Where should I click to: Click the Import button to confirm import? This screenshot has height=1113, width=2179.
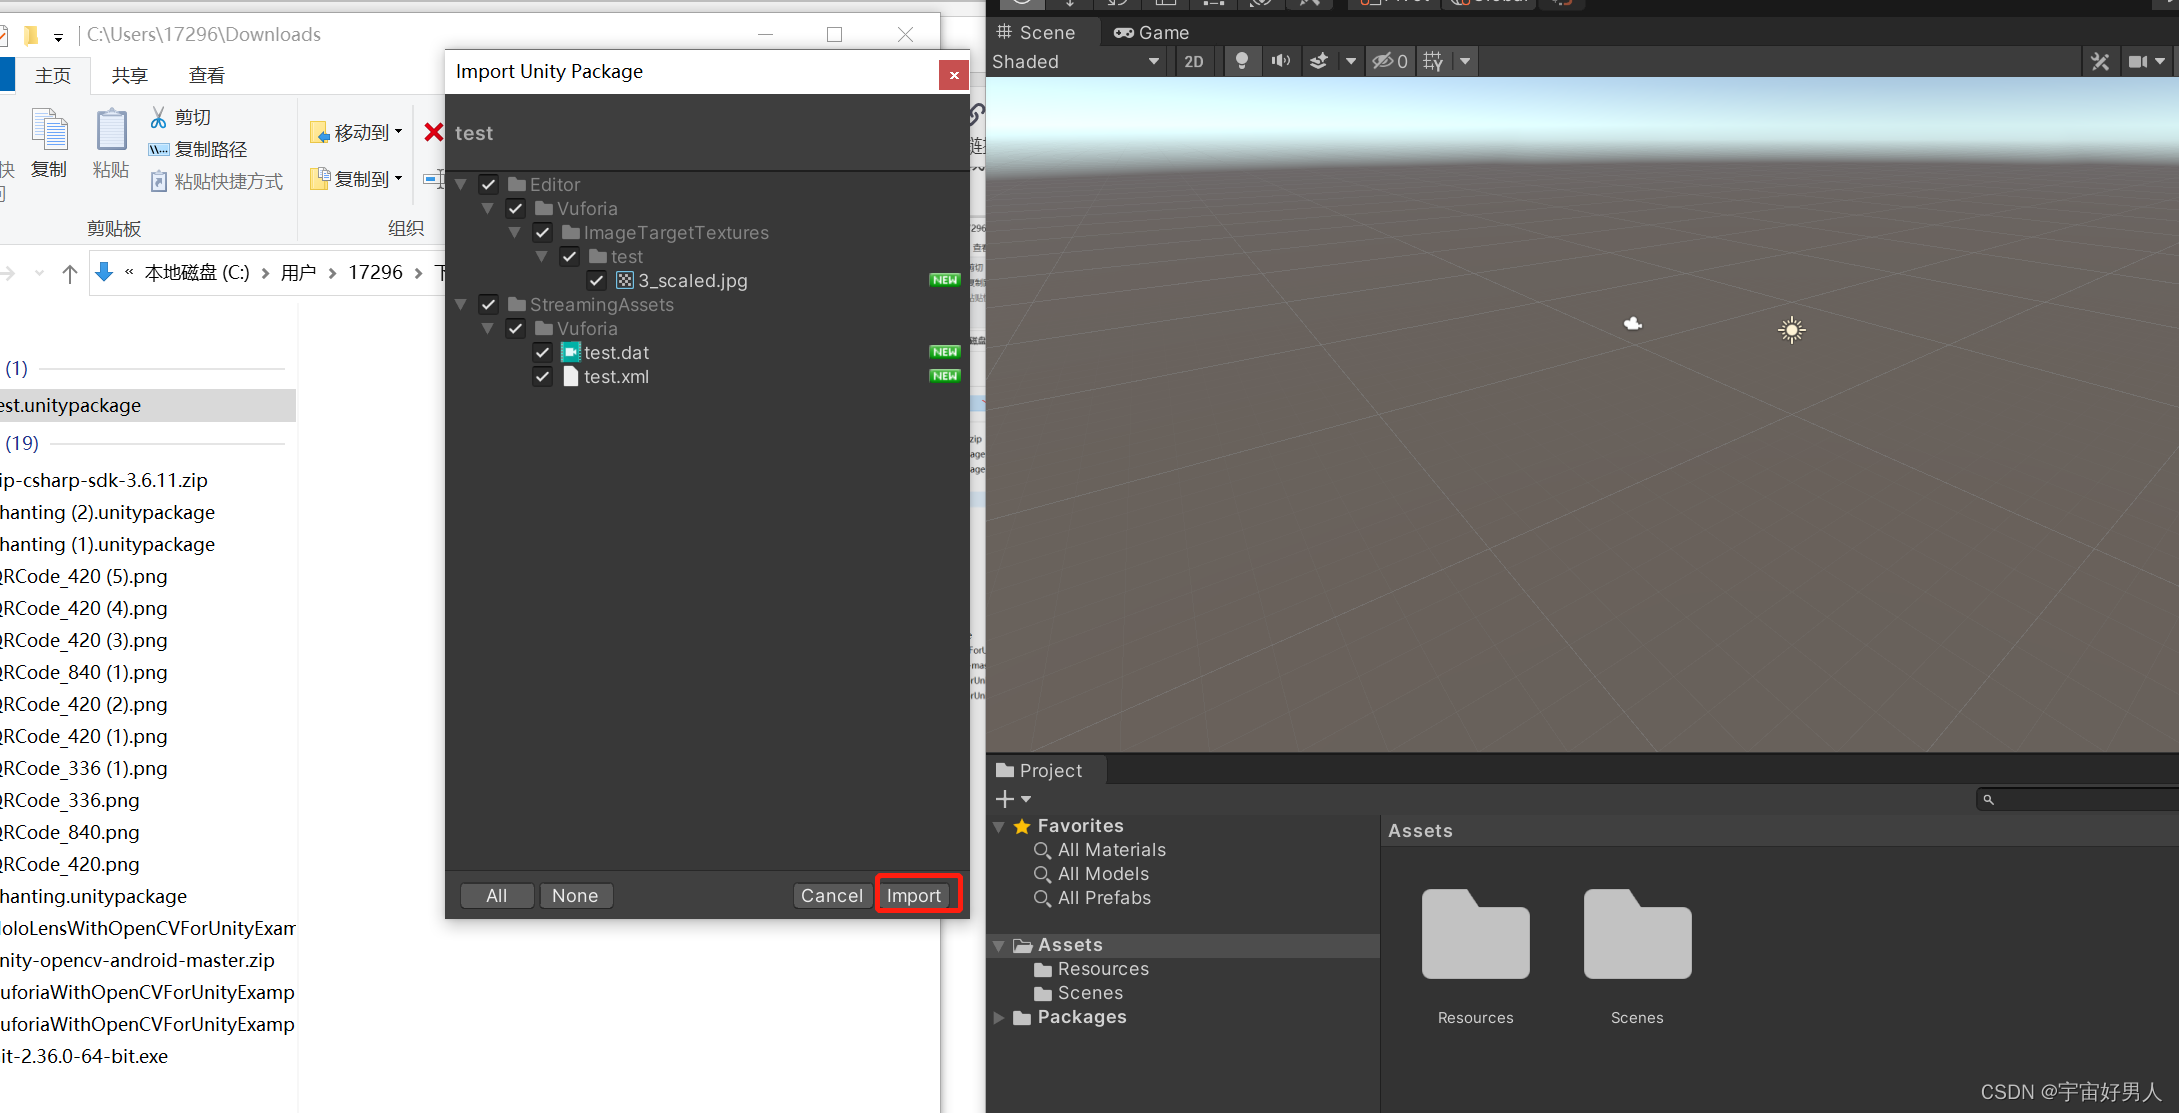pyautogui.click(x=916, y=894)
